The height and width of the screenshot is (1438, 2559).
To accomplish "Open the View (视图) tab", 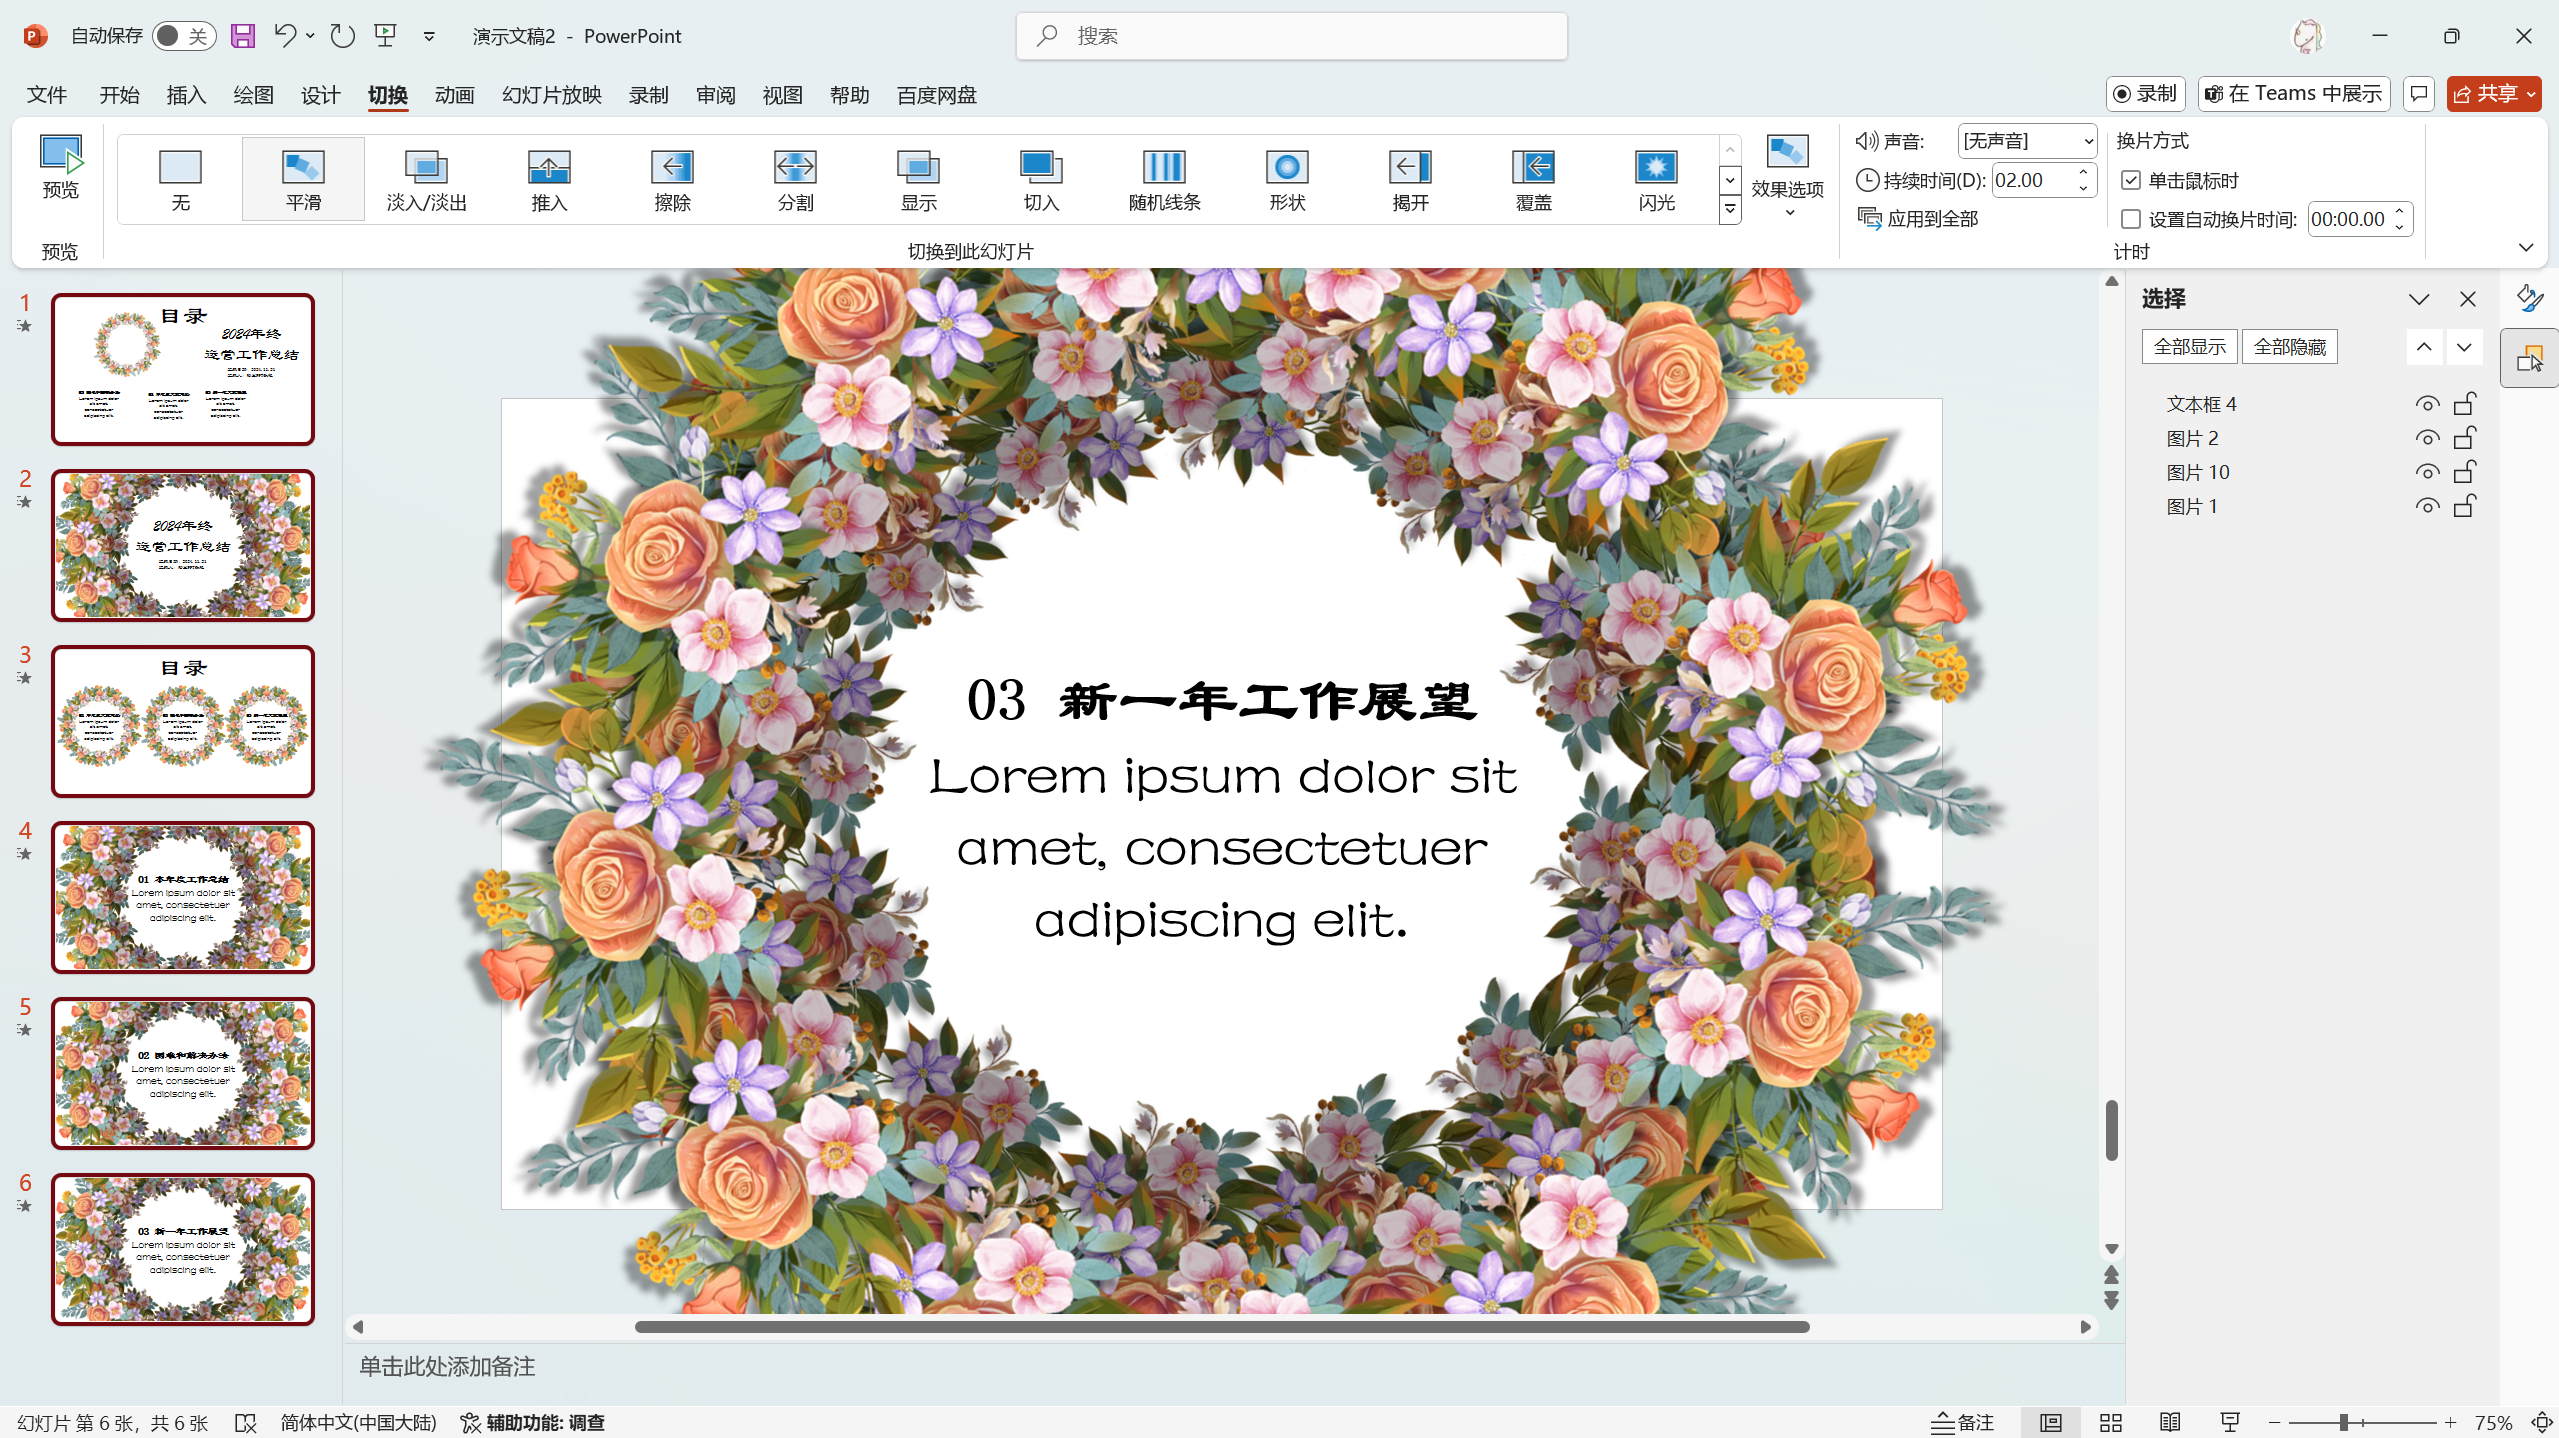I will (x=782, y=95).
